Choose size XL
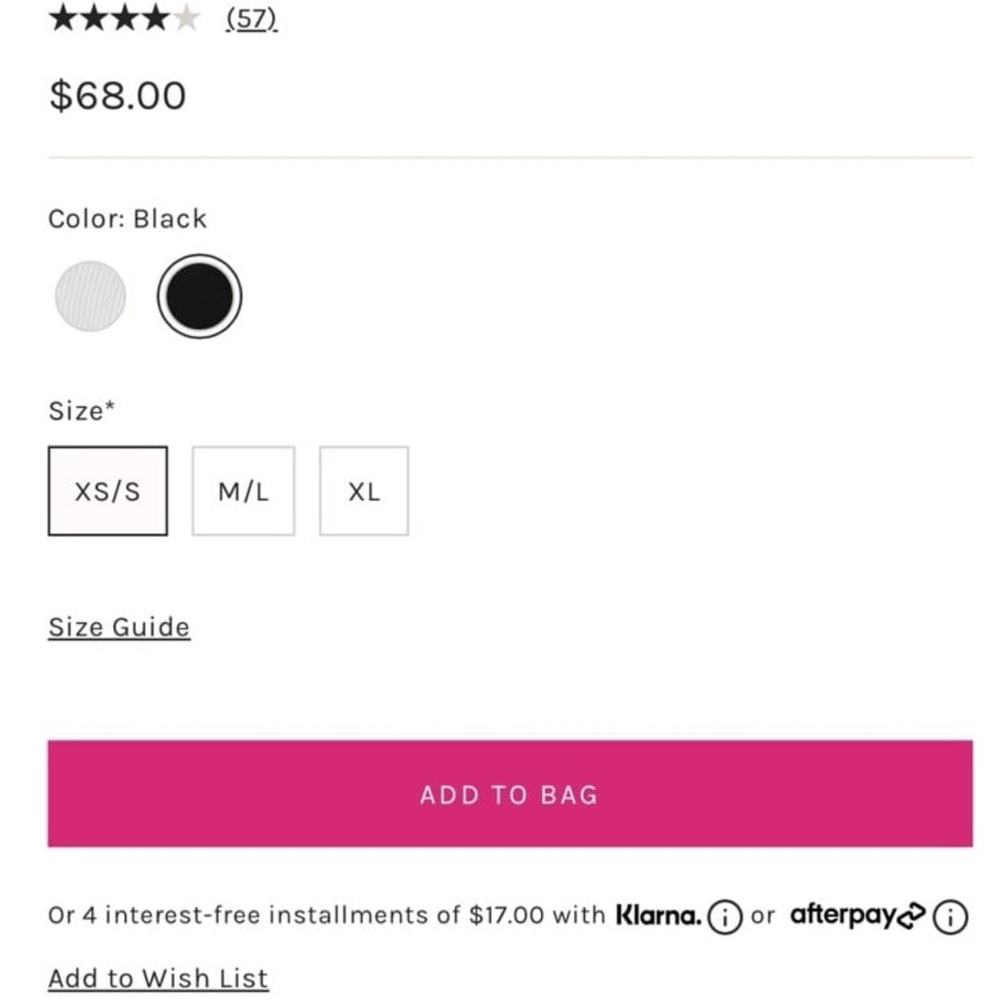This screenshot has height=1000, width=1000. (364, 491)
